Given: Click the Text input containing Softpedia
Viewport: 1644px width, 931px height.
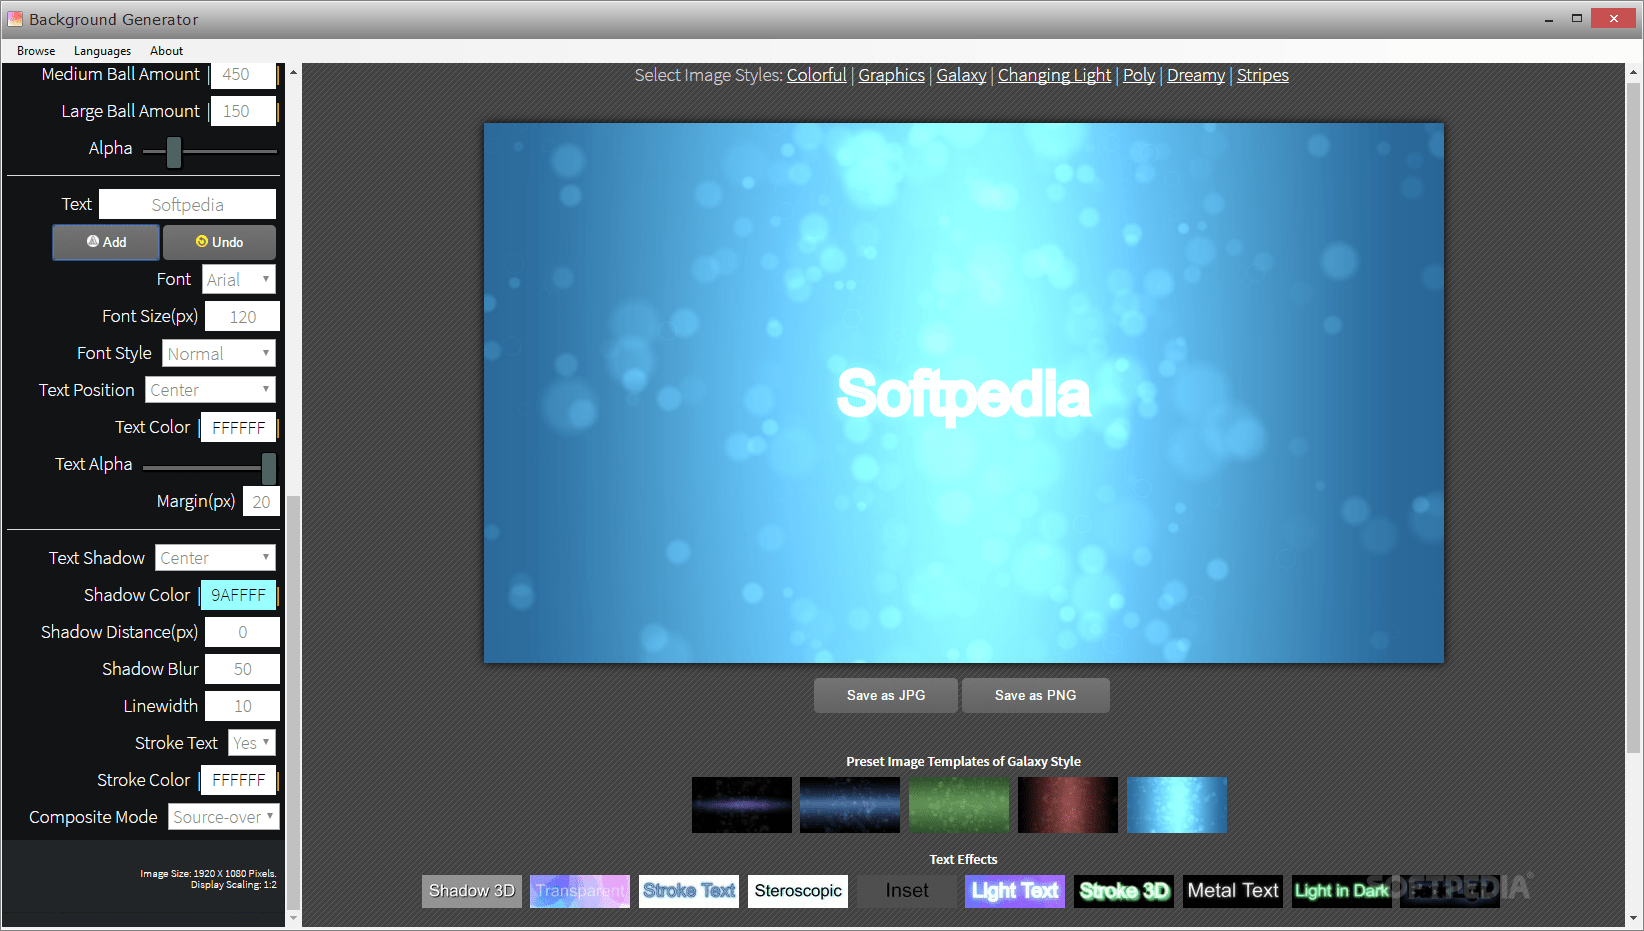Looking at the screenshot, I should (187, 204).
